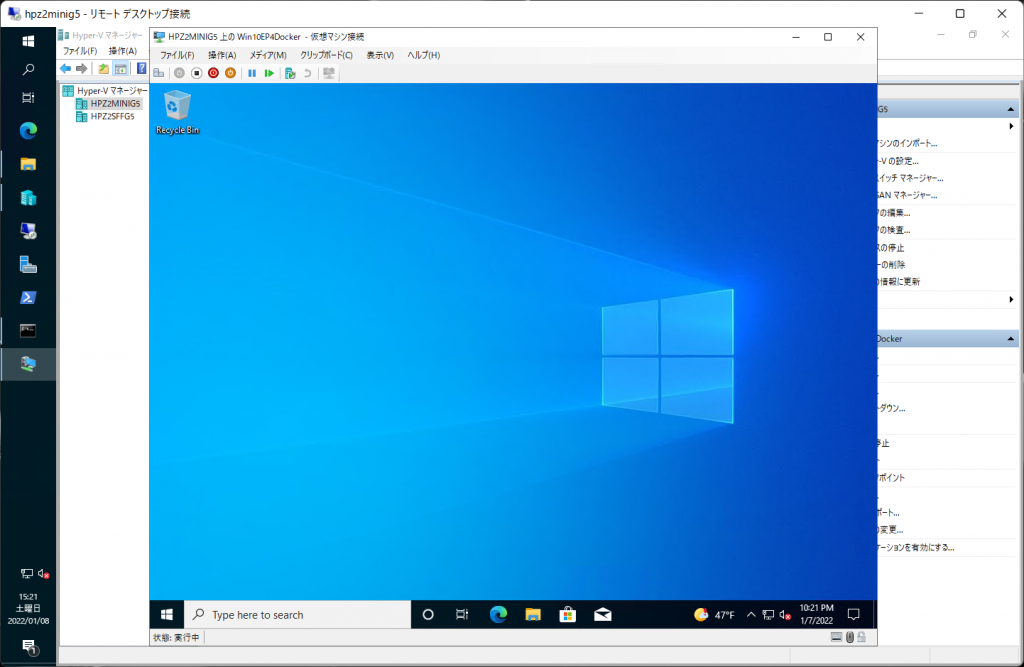Viewport: 1024px width, 667px height.
Task: Click the Enhanced Session toolbar icon
Action: pyautogui.click(x=328, y=73)
